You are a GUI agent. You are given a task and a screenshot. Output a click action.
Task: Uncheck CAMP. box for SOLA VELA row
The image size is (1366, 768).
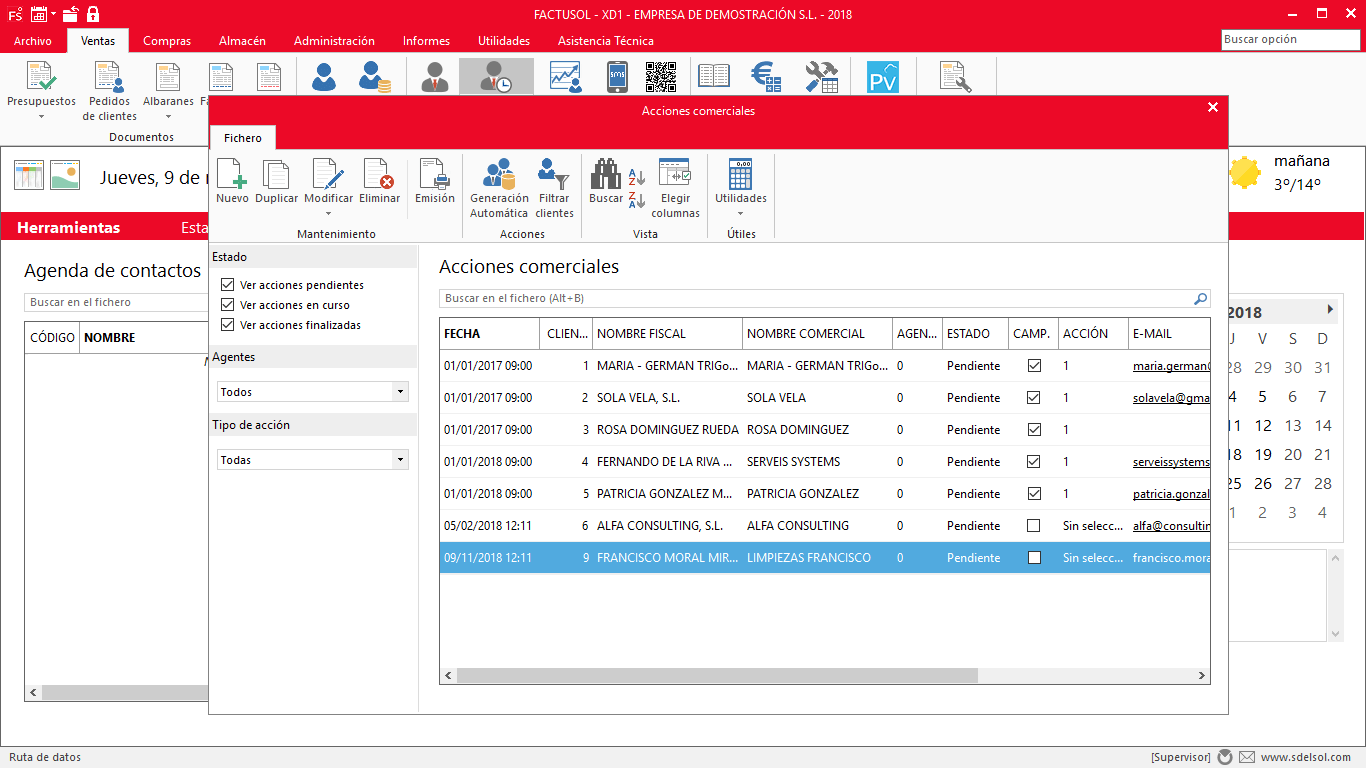click(1034, 398)
